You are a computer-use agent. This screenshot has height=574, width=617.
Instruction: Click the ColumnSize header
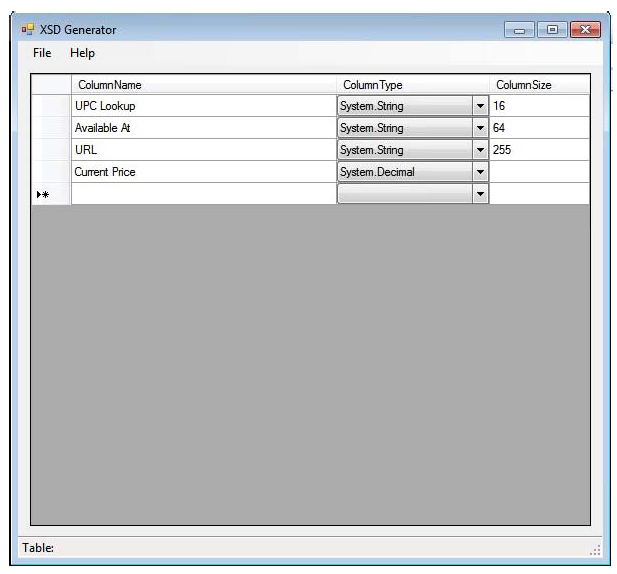tap(539, 85)
